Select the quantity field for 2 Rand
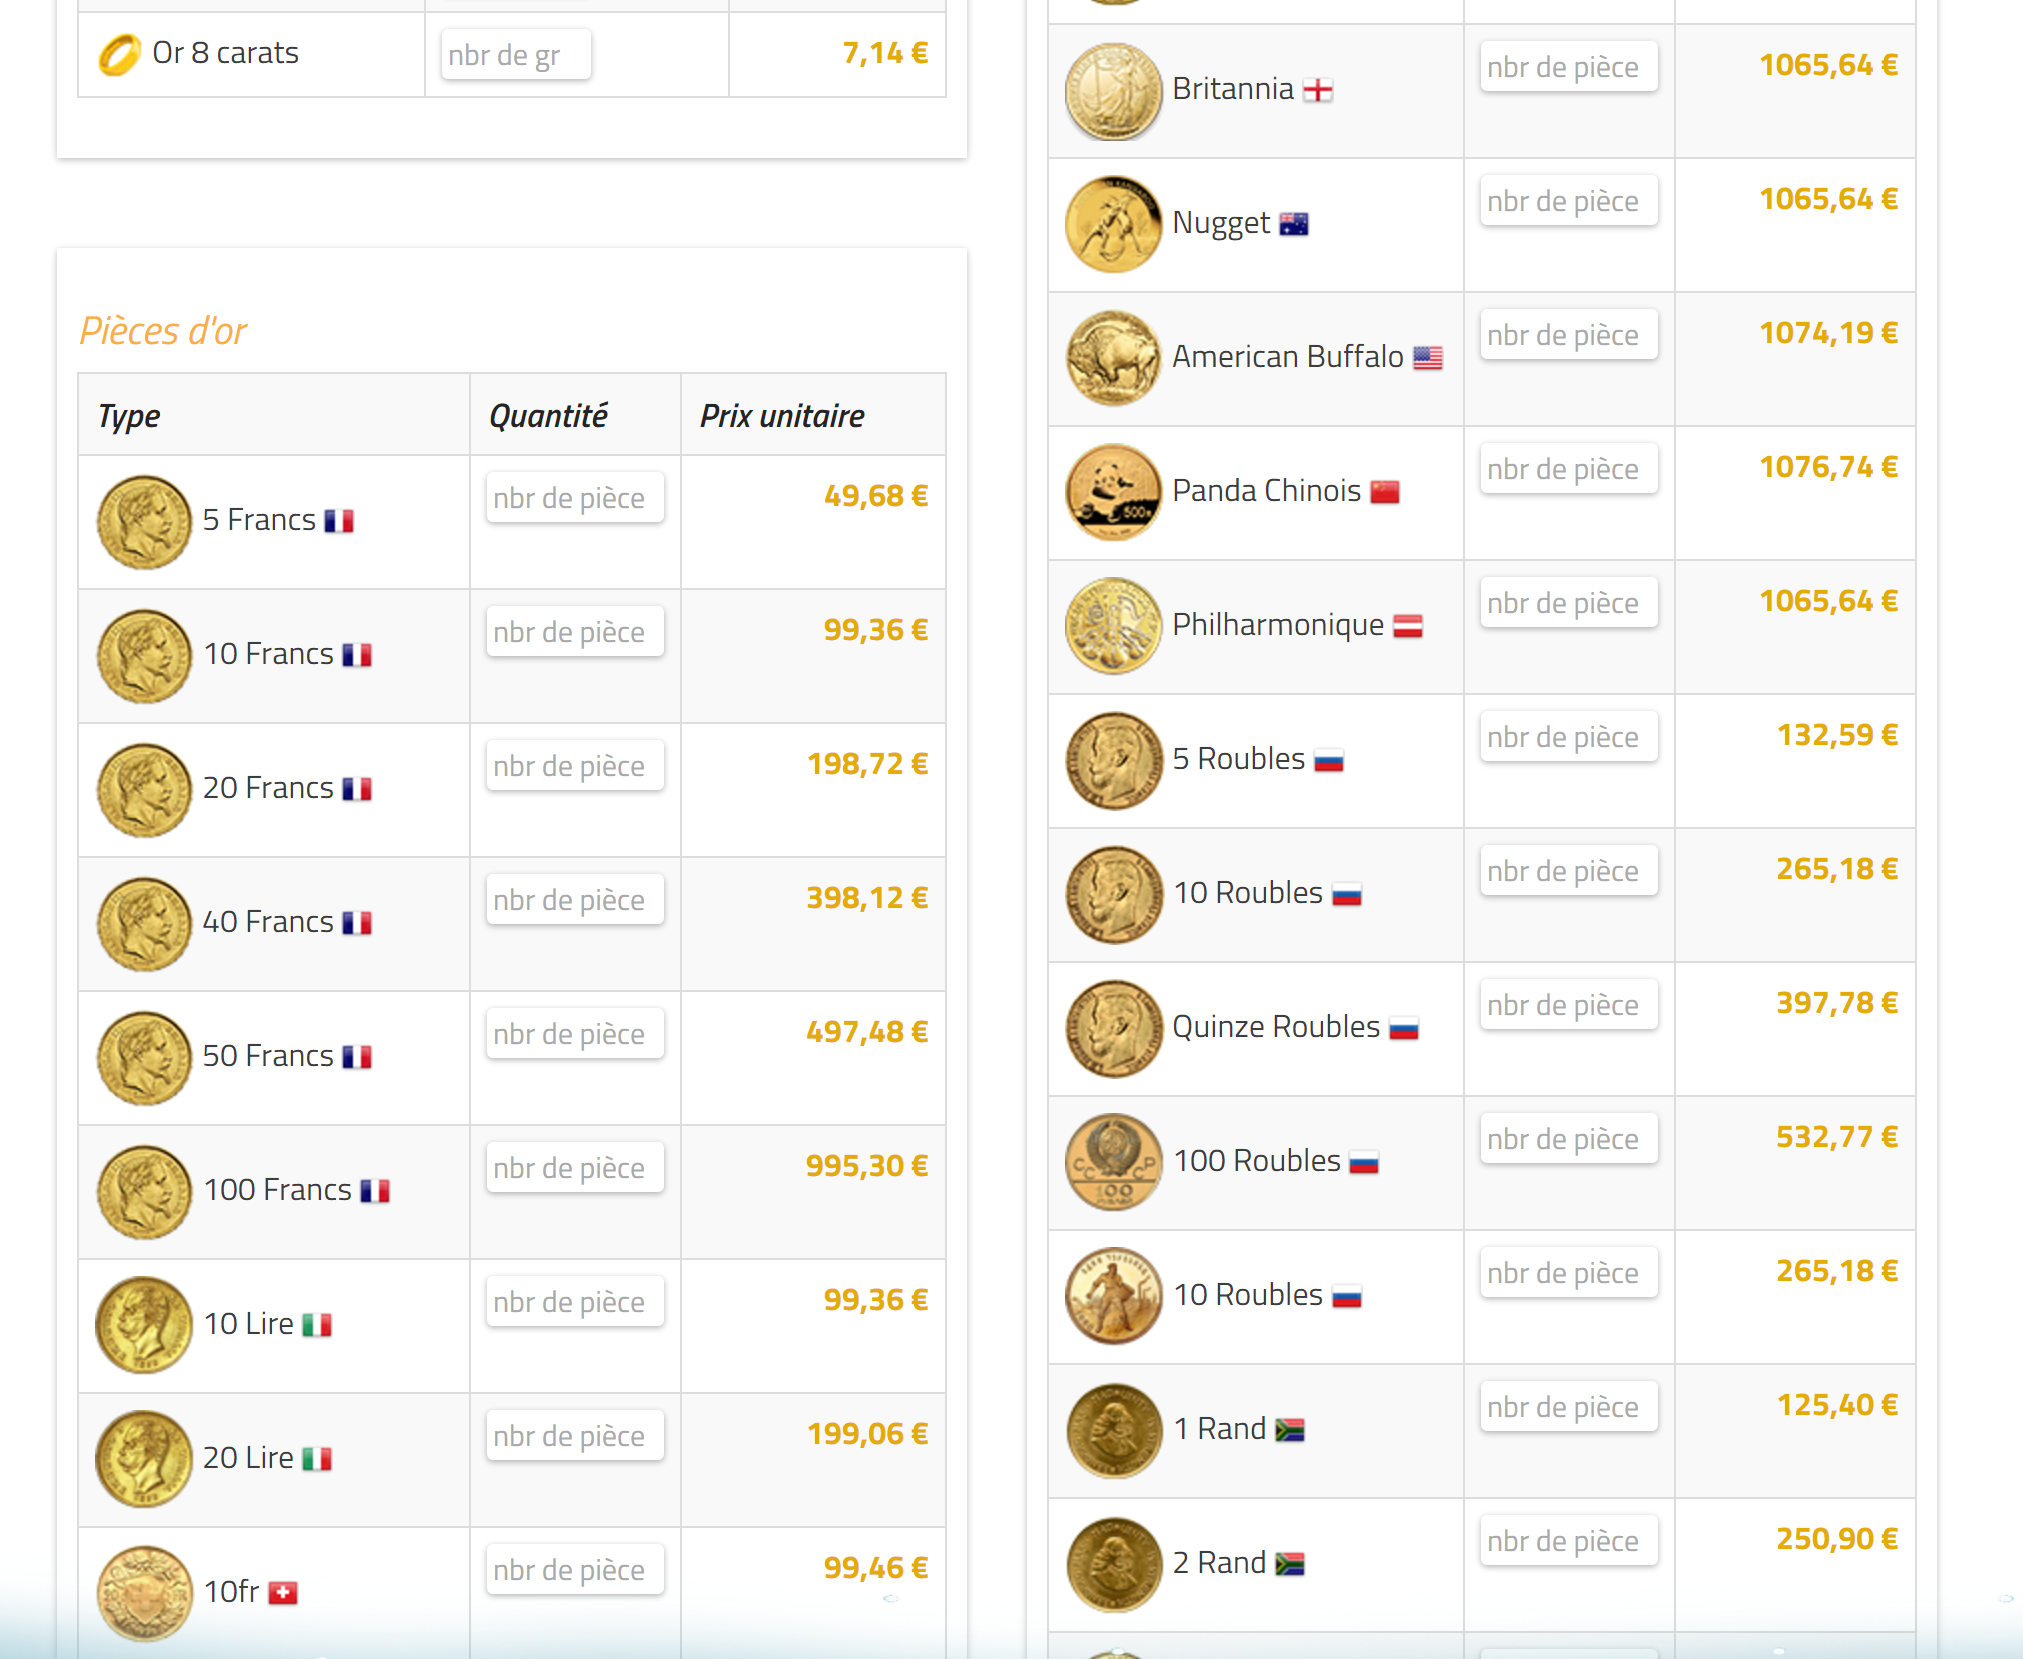The height and width of the screenshot is (1659, 2023). pyautogui.click(x=1568, y=1540)
